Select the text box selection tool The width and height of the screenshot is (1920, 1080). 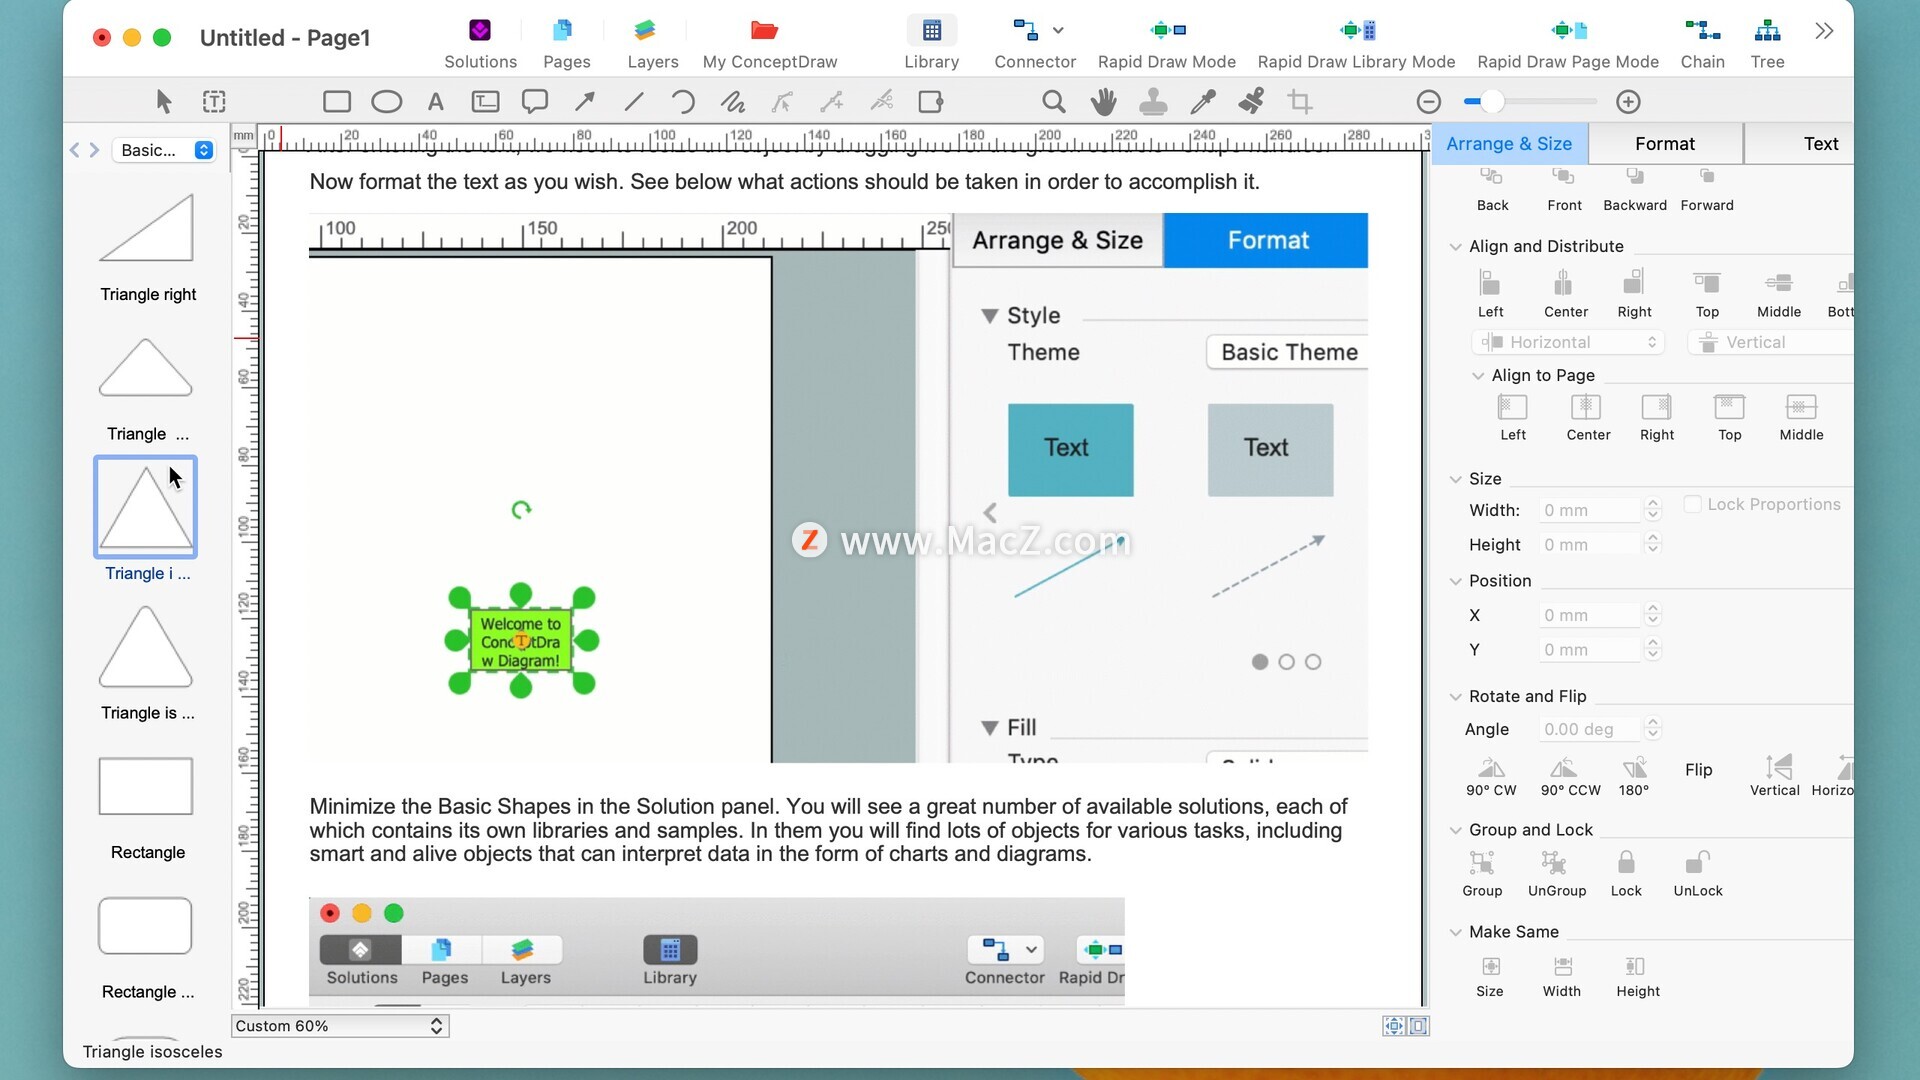[214, 101]
